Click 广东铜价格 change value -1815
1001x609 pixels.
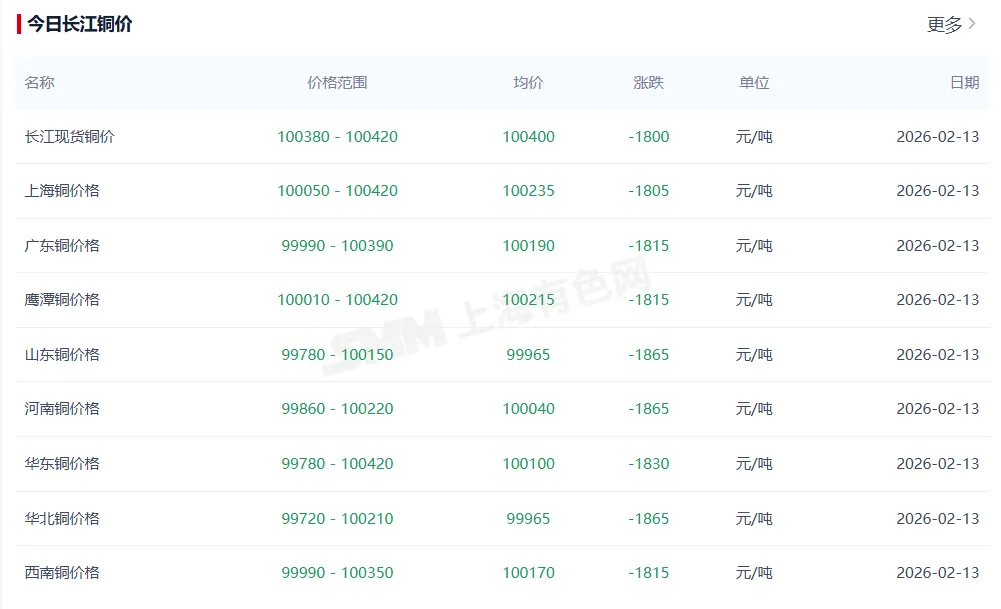(649, 246)
